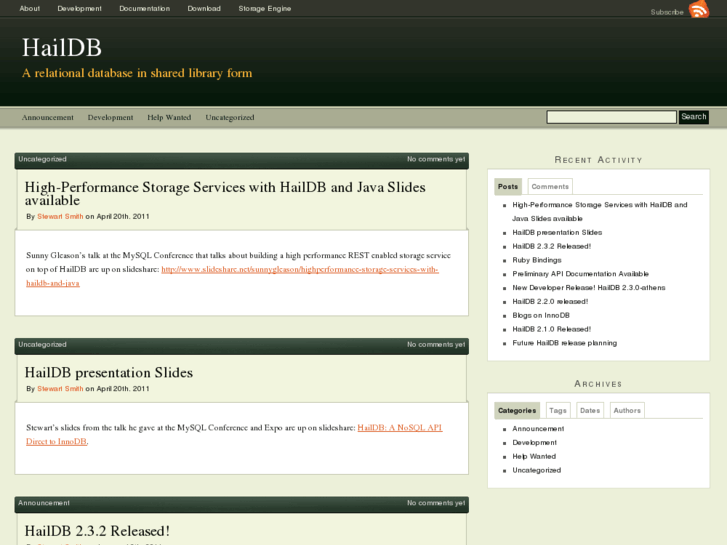Switch to Categories tab in Archives

pos(517,410)
